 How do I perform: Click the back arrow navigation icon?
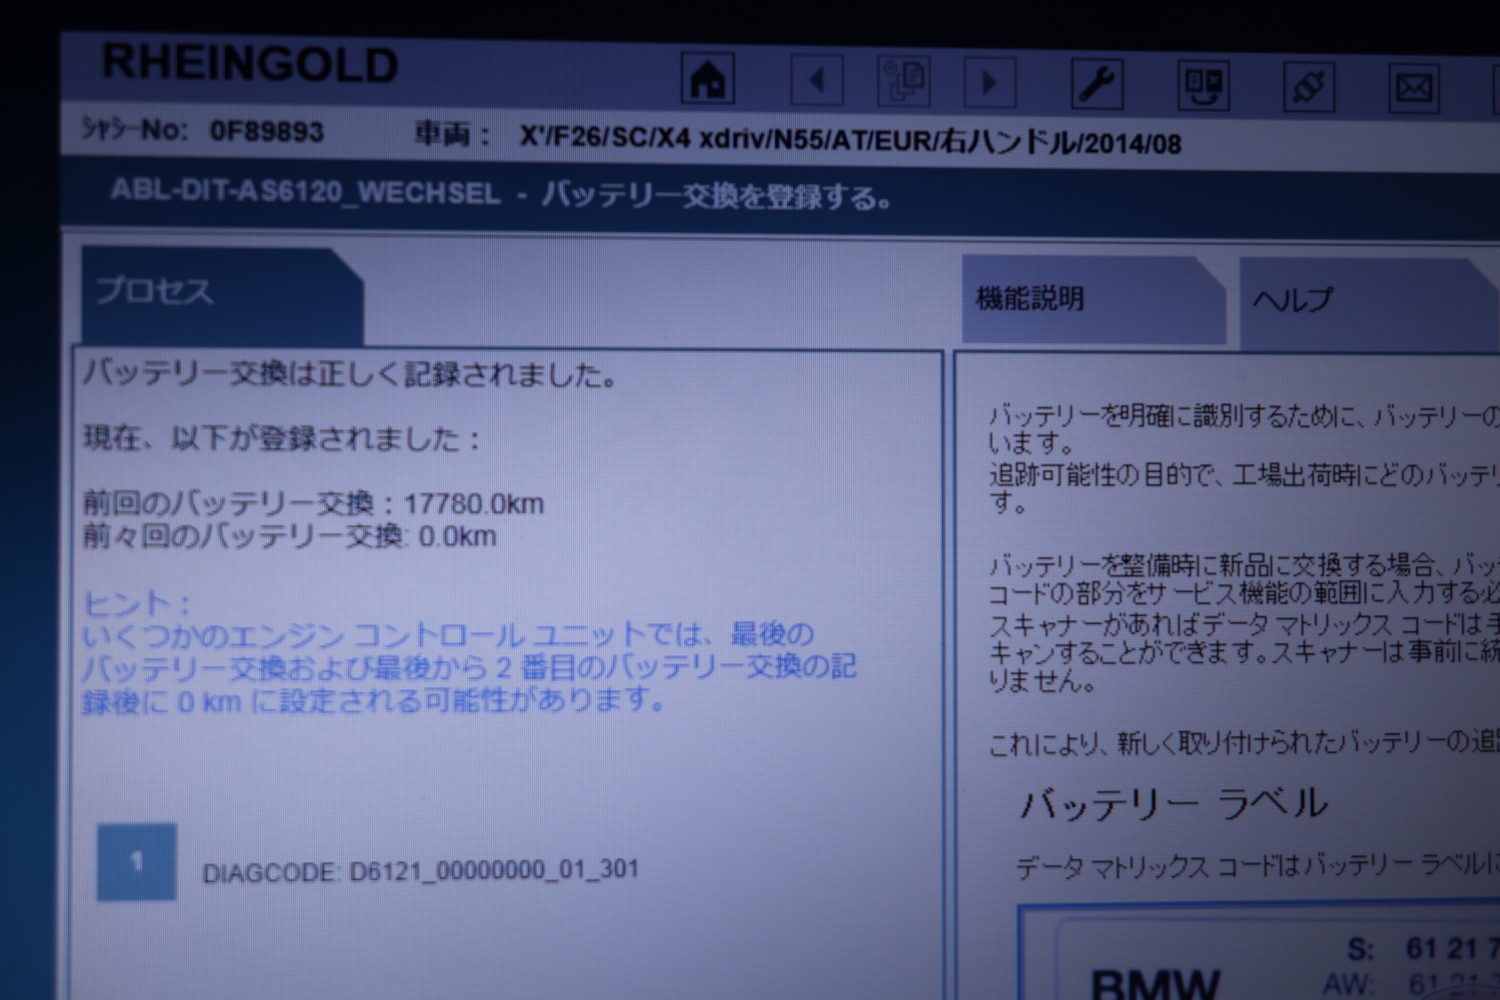816,80
